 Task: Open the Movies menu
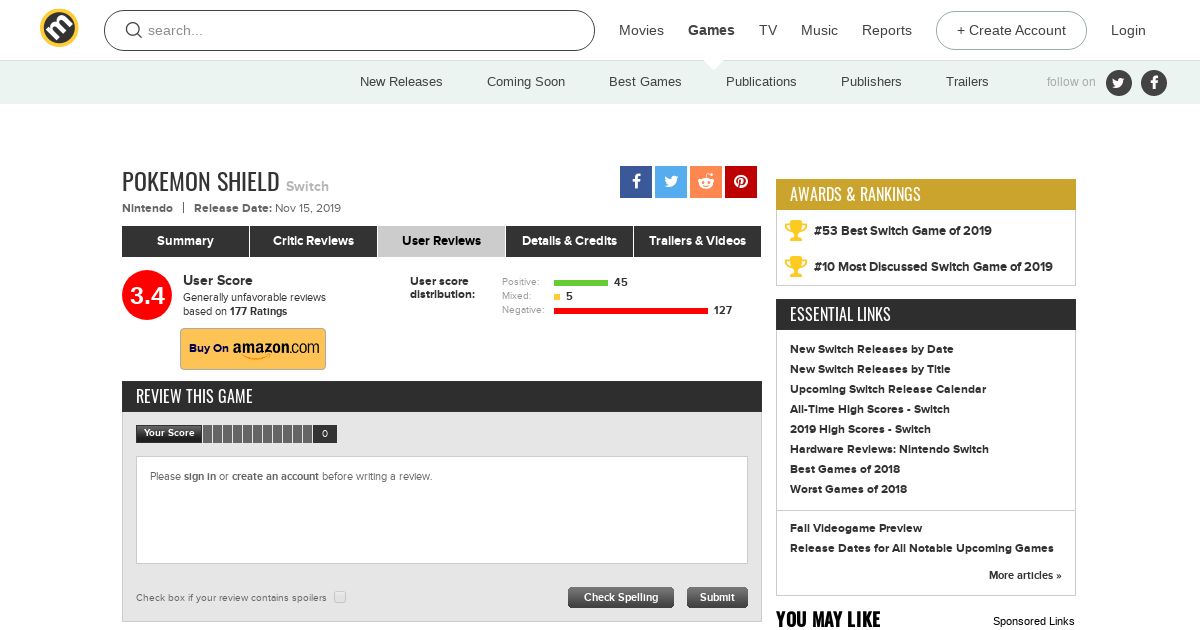tap(641, 30)
